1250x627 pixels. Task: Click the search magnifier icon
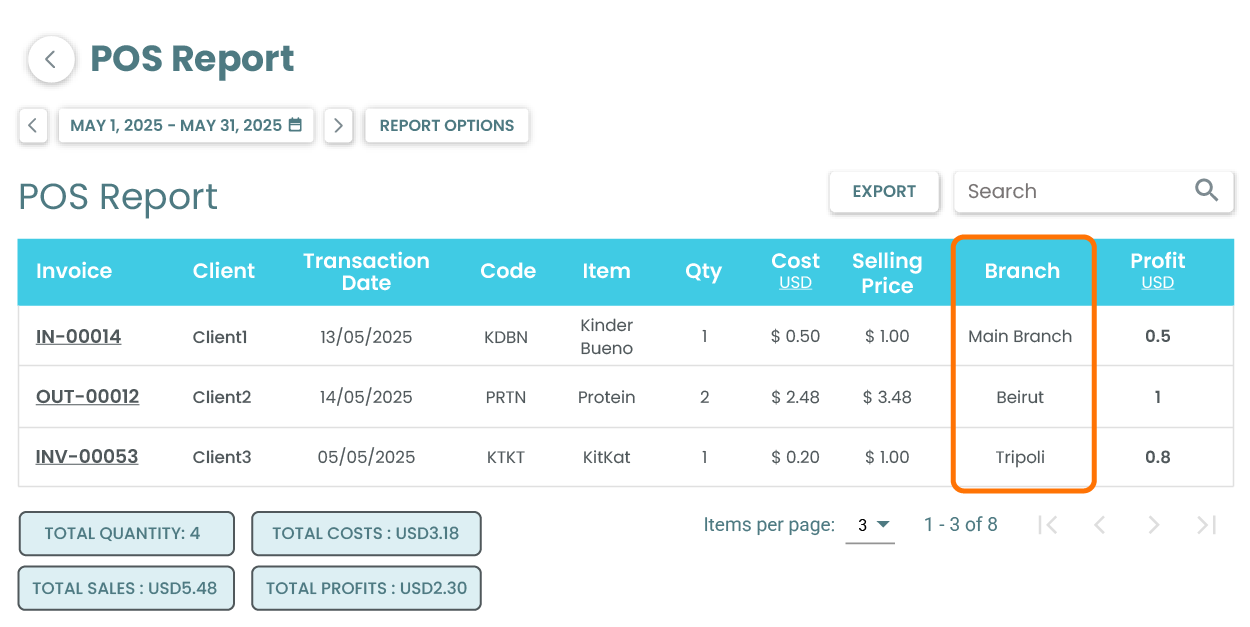click(1207, 191)
